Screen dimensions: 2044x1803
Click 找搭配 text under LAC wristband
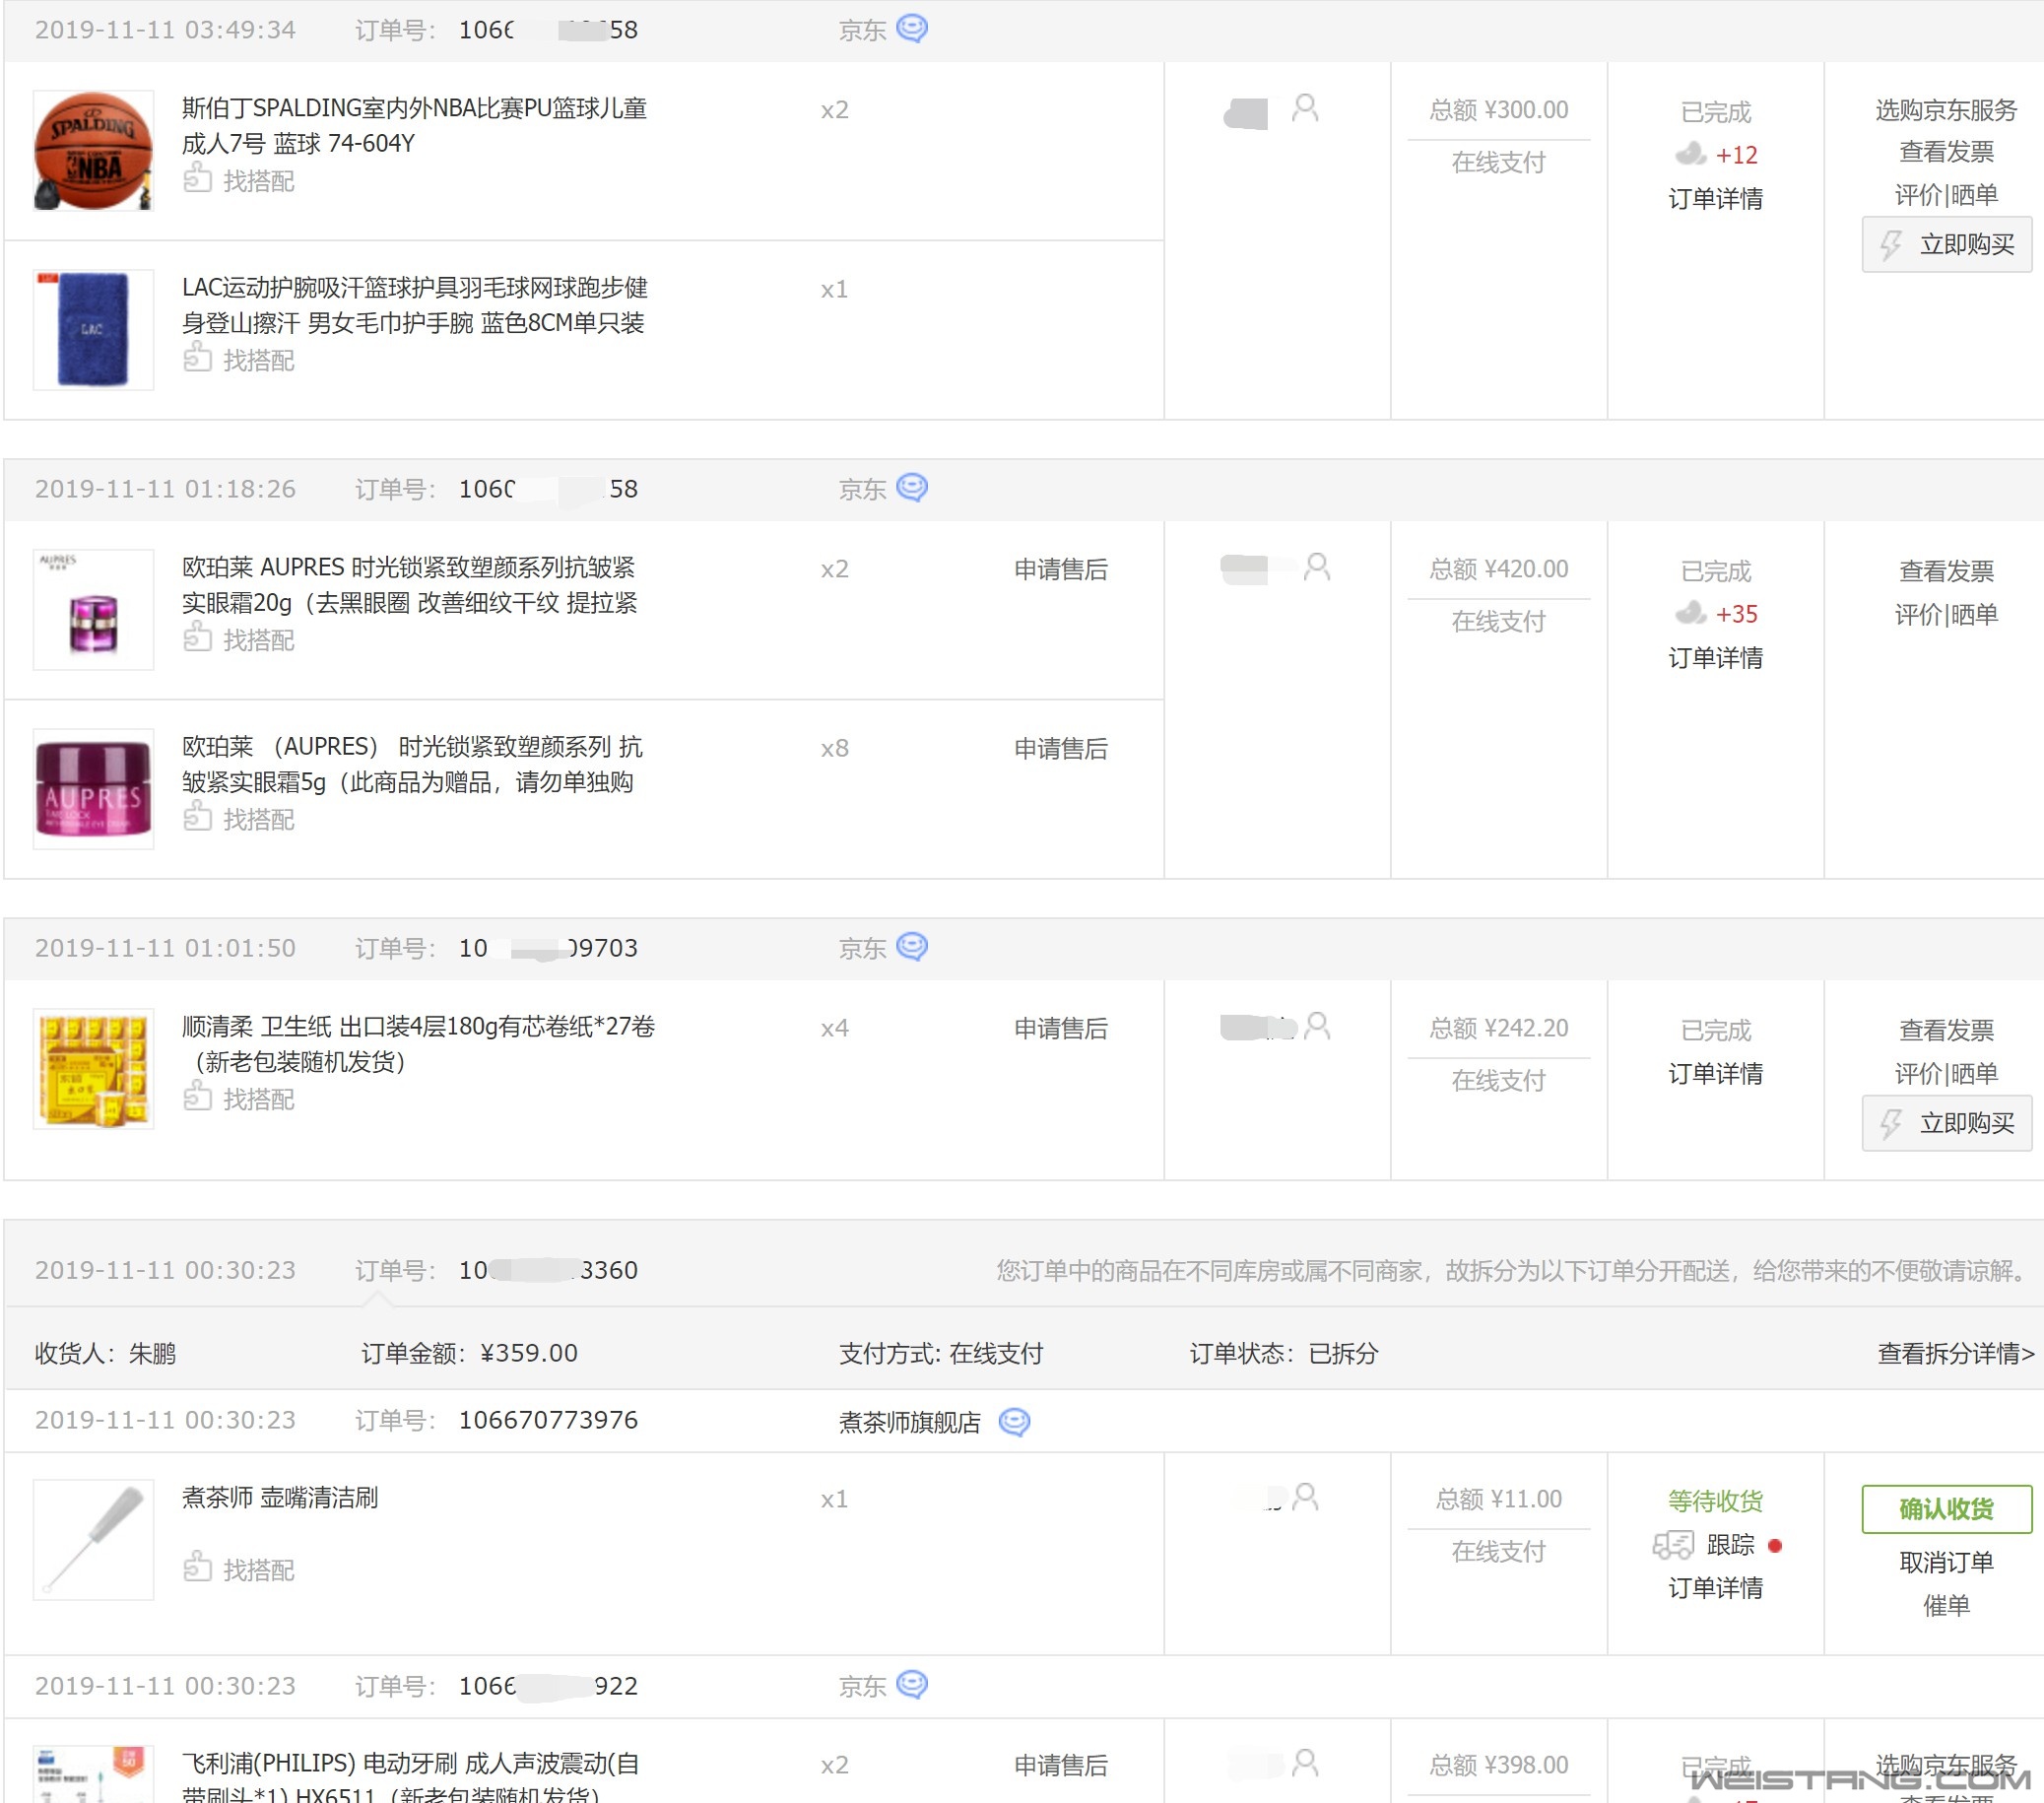tap(258, 359)
